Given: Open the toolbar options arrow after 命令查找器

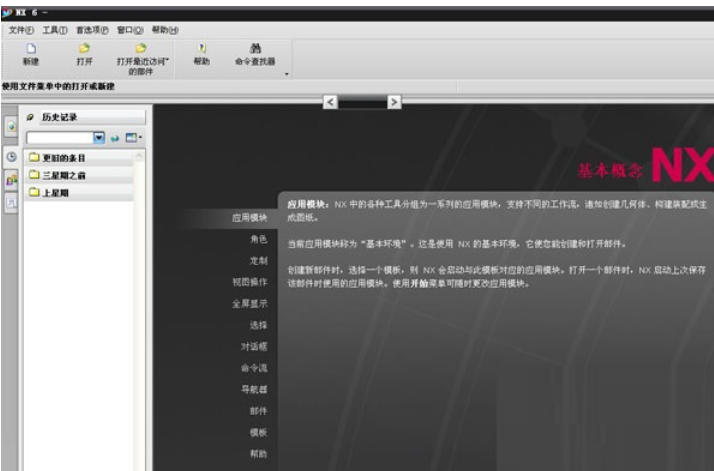Looking at the screenshot, I should (x=287, y=74).
